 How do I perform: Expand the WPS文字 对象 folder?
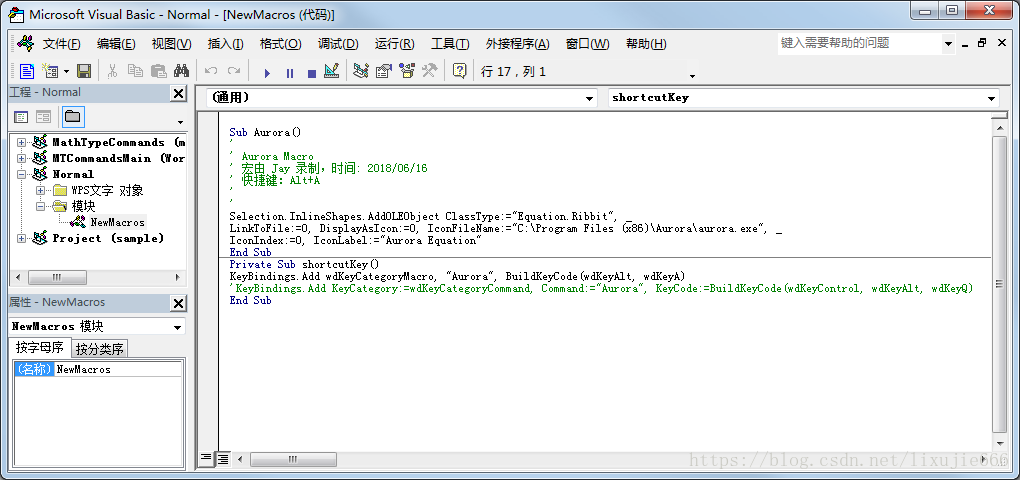point(40,191)
